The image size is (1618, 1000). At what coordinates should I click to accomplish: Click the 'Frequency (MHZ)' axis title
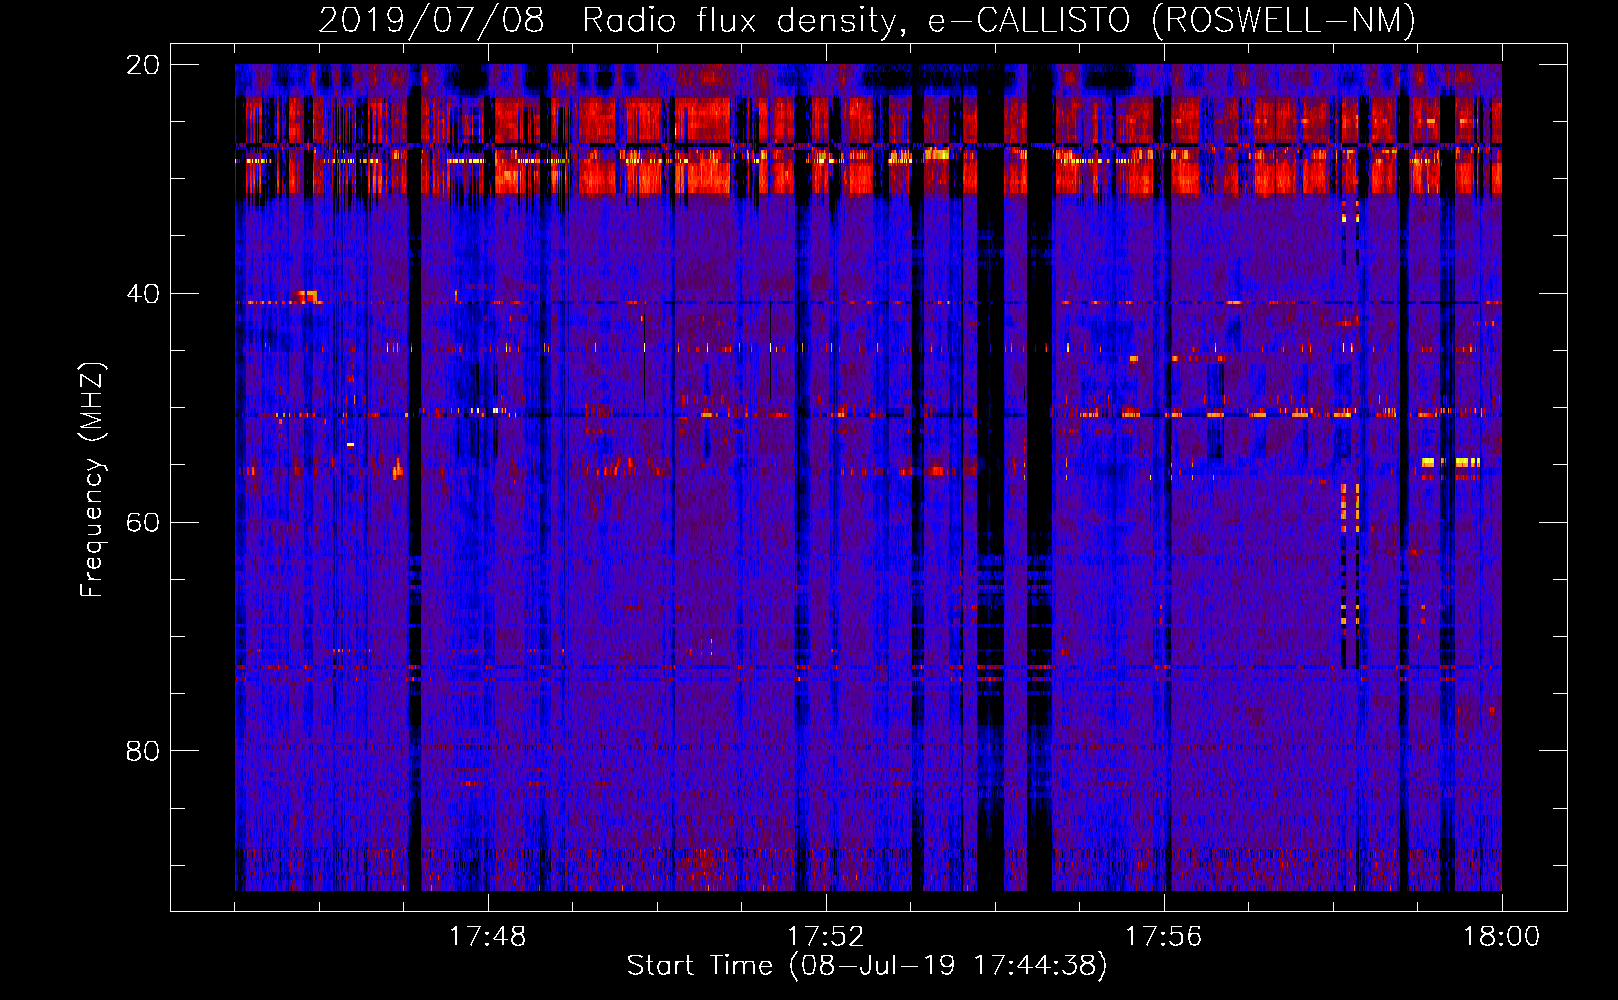(x=92, y=480)
